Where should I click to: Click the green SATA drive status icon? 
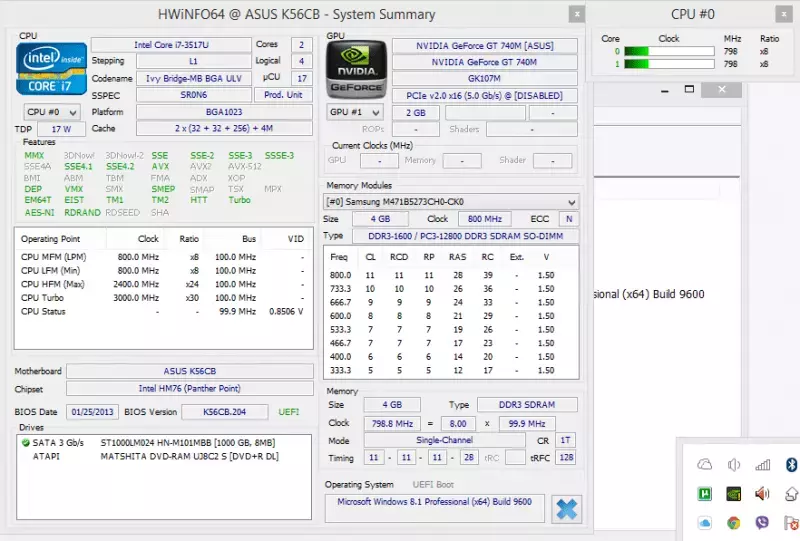(x=25, y=442)
